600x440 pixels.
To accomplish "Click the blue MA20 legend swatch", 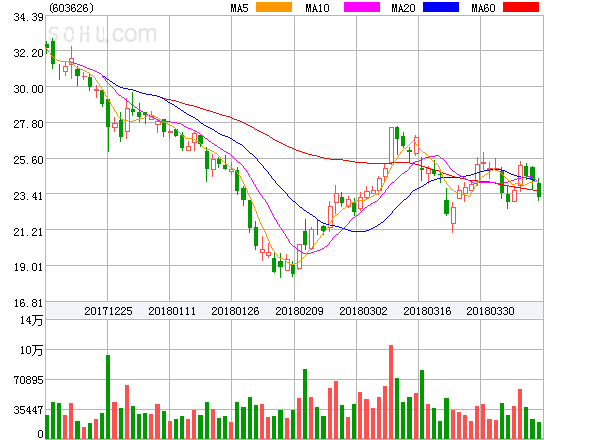I will (x=441, y=7).
